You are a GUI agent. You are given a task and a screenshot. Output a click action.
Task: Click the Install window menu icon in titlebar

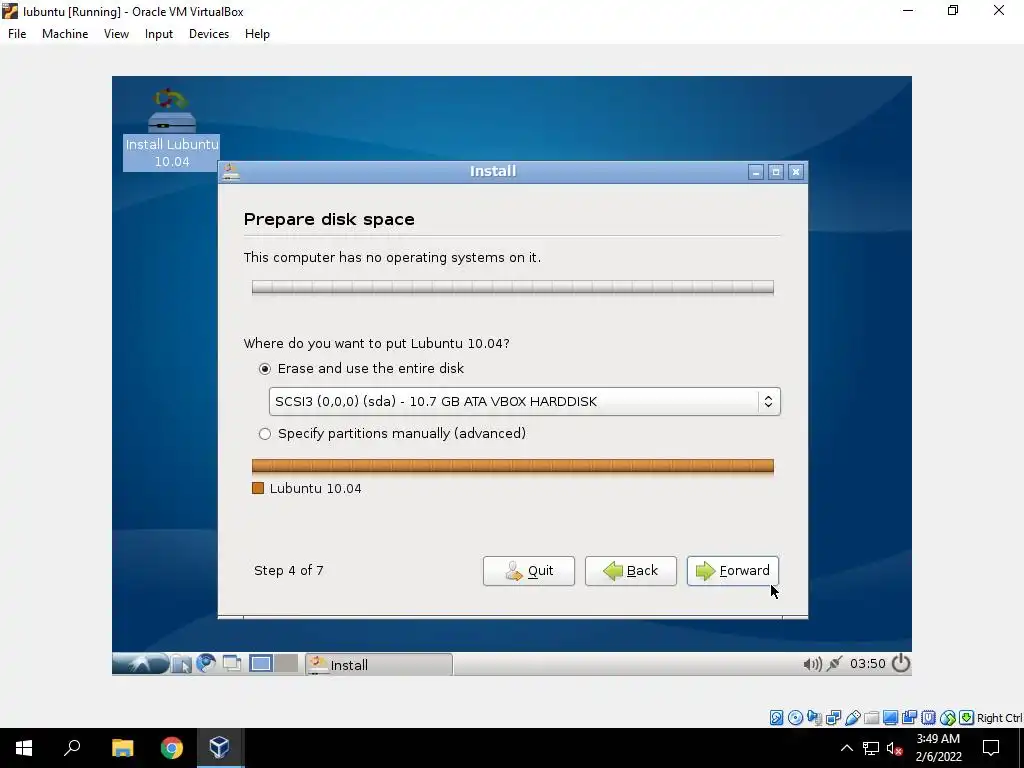click(x=231, y=172)
